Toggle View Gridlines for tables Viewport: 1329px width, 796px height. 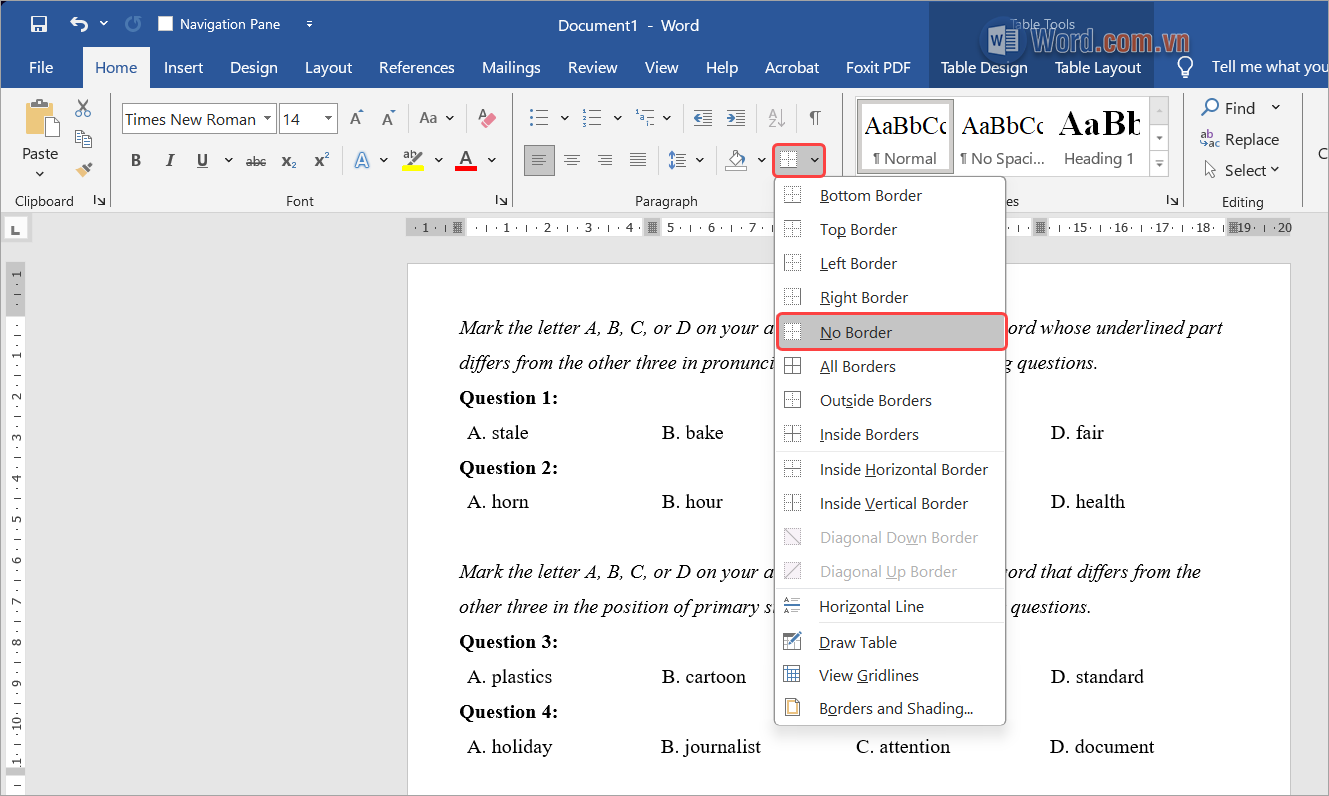pyautogui.click(x=891, y=675)
